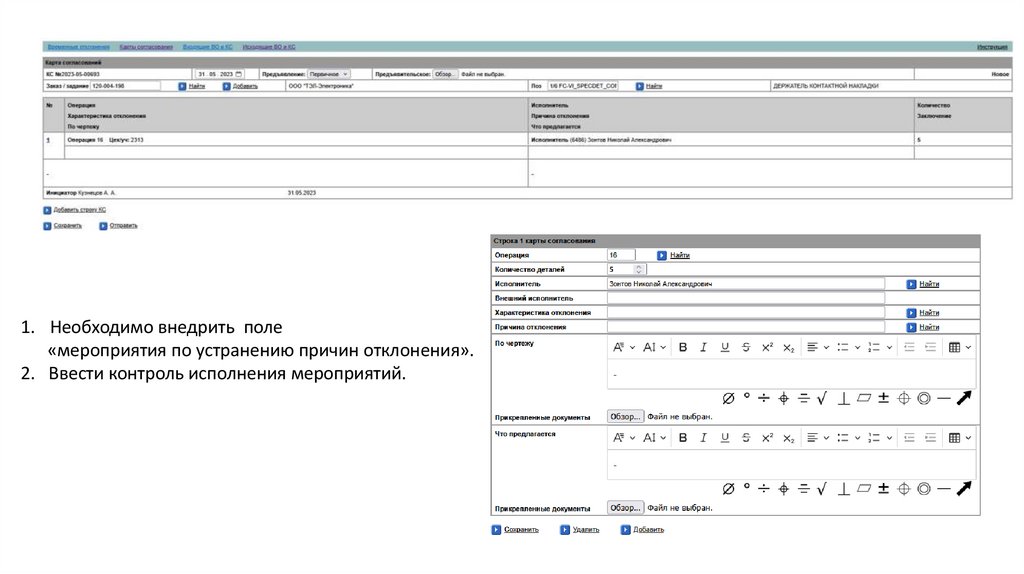This screenshot has width=1024, height=574.
Task: Apply strikethrough in the По чертежу editor
Action: pyautogui.click(x=746, y=347)
